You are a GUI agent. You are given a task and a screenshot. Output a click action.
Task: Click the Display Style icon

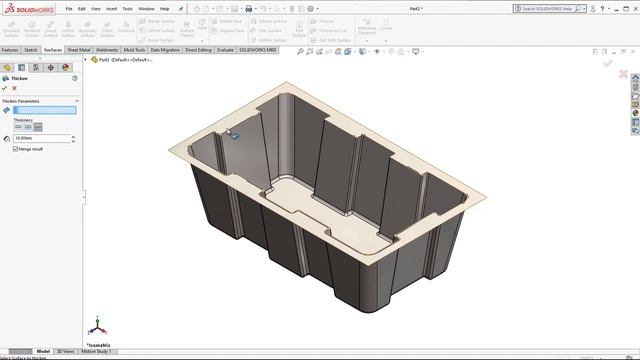coord(362,51)
